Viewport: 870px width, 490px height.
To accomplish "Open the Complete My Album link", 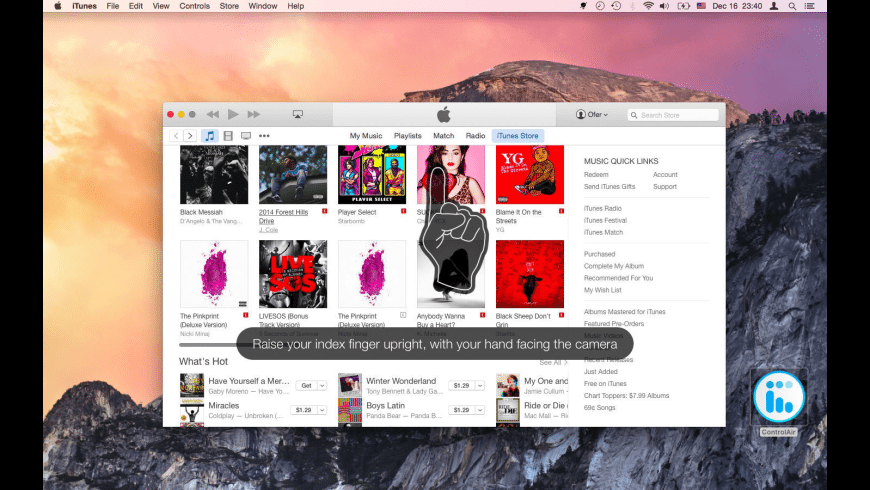I will point(614,266).
